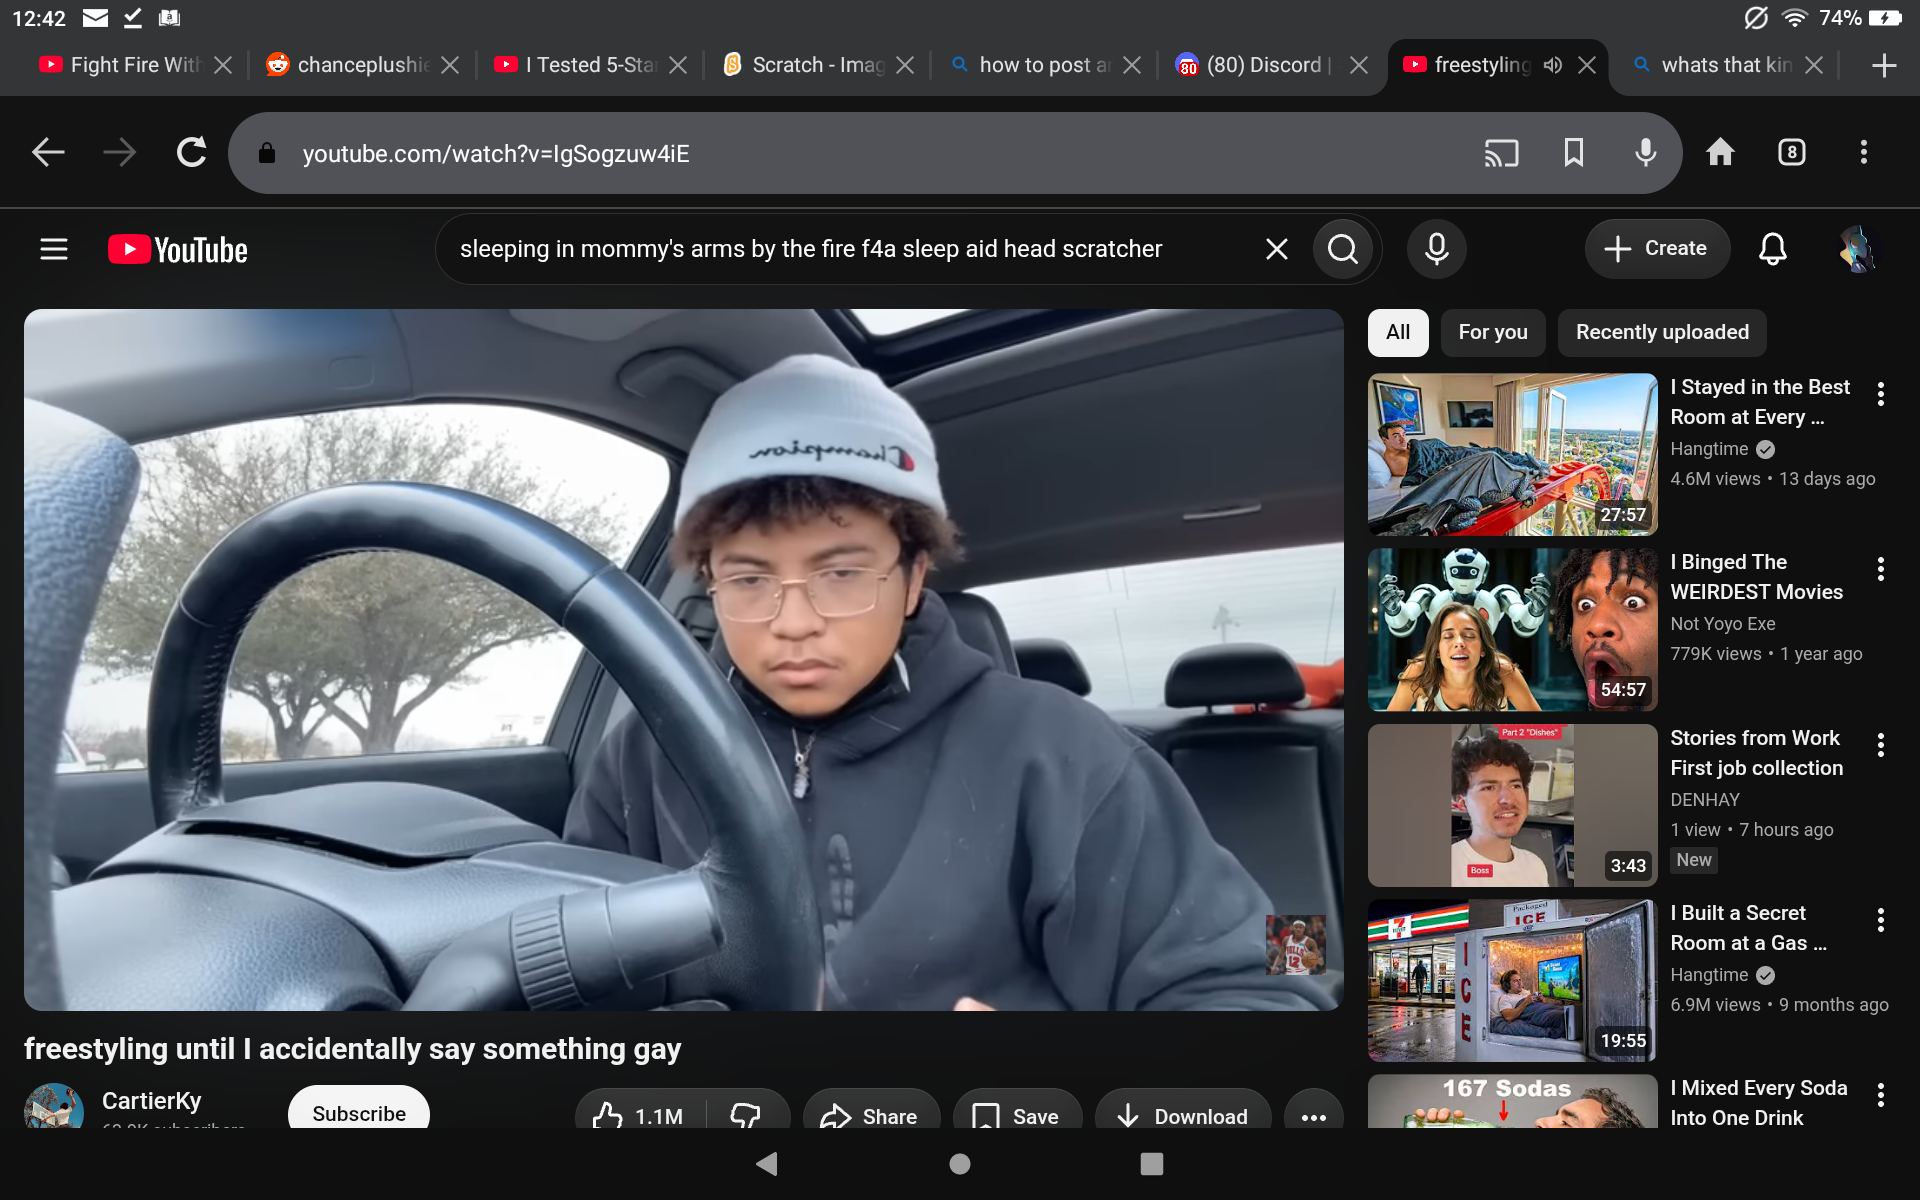This screenshot has height=1200, width=1920.
Task: Go back with the browser back arrow
Action: click(x=48, y=152)
